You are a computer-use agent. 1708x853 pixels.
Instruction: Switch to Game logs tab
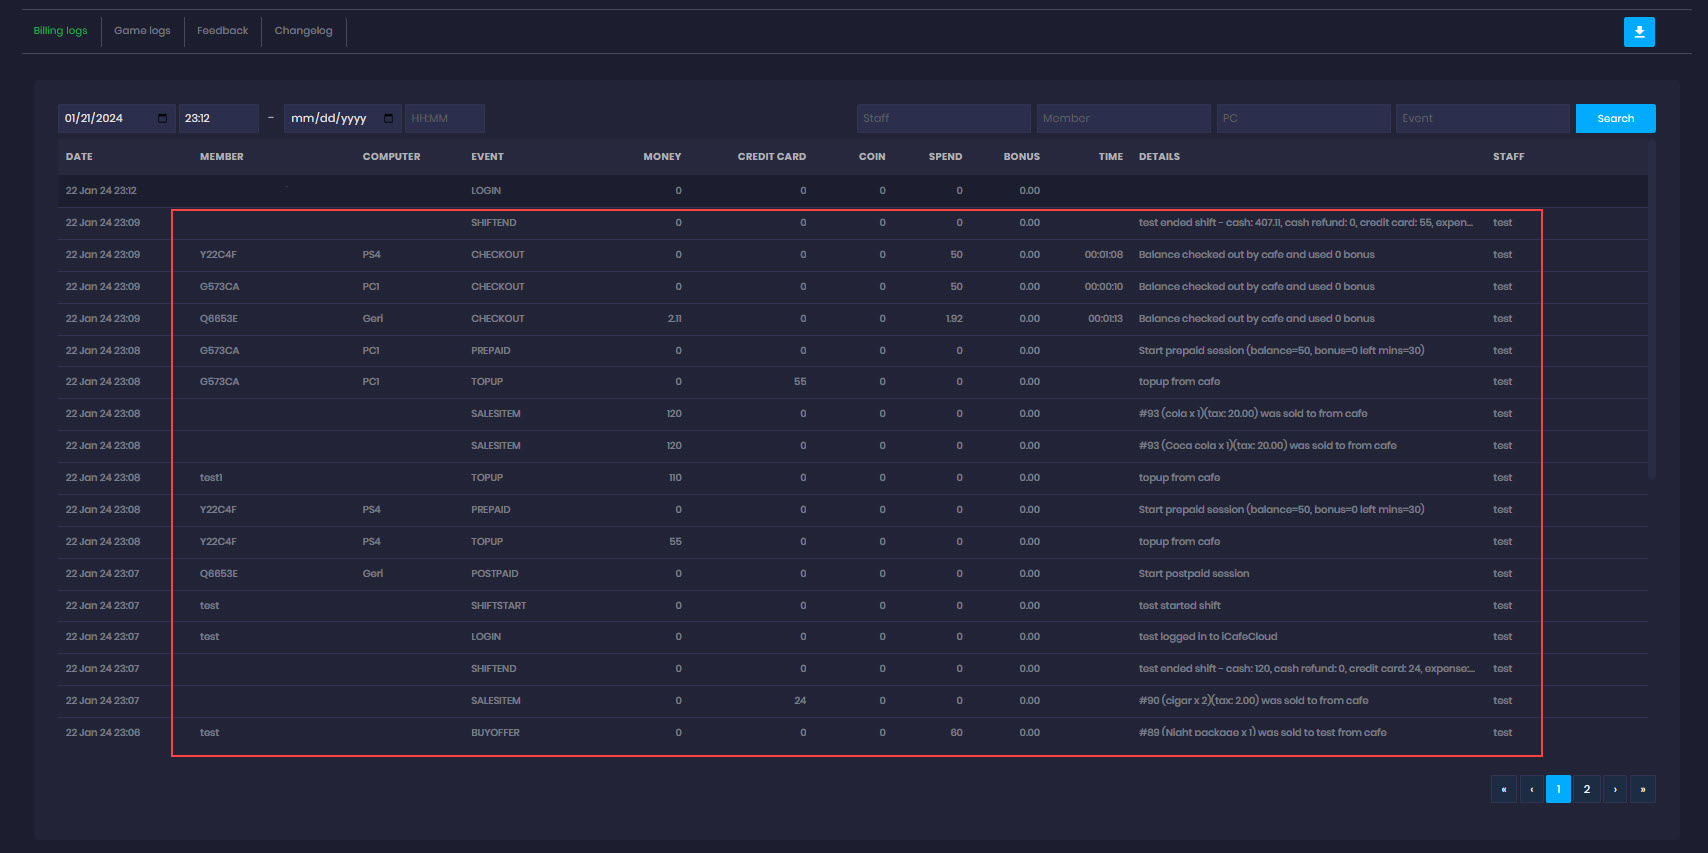142,31
